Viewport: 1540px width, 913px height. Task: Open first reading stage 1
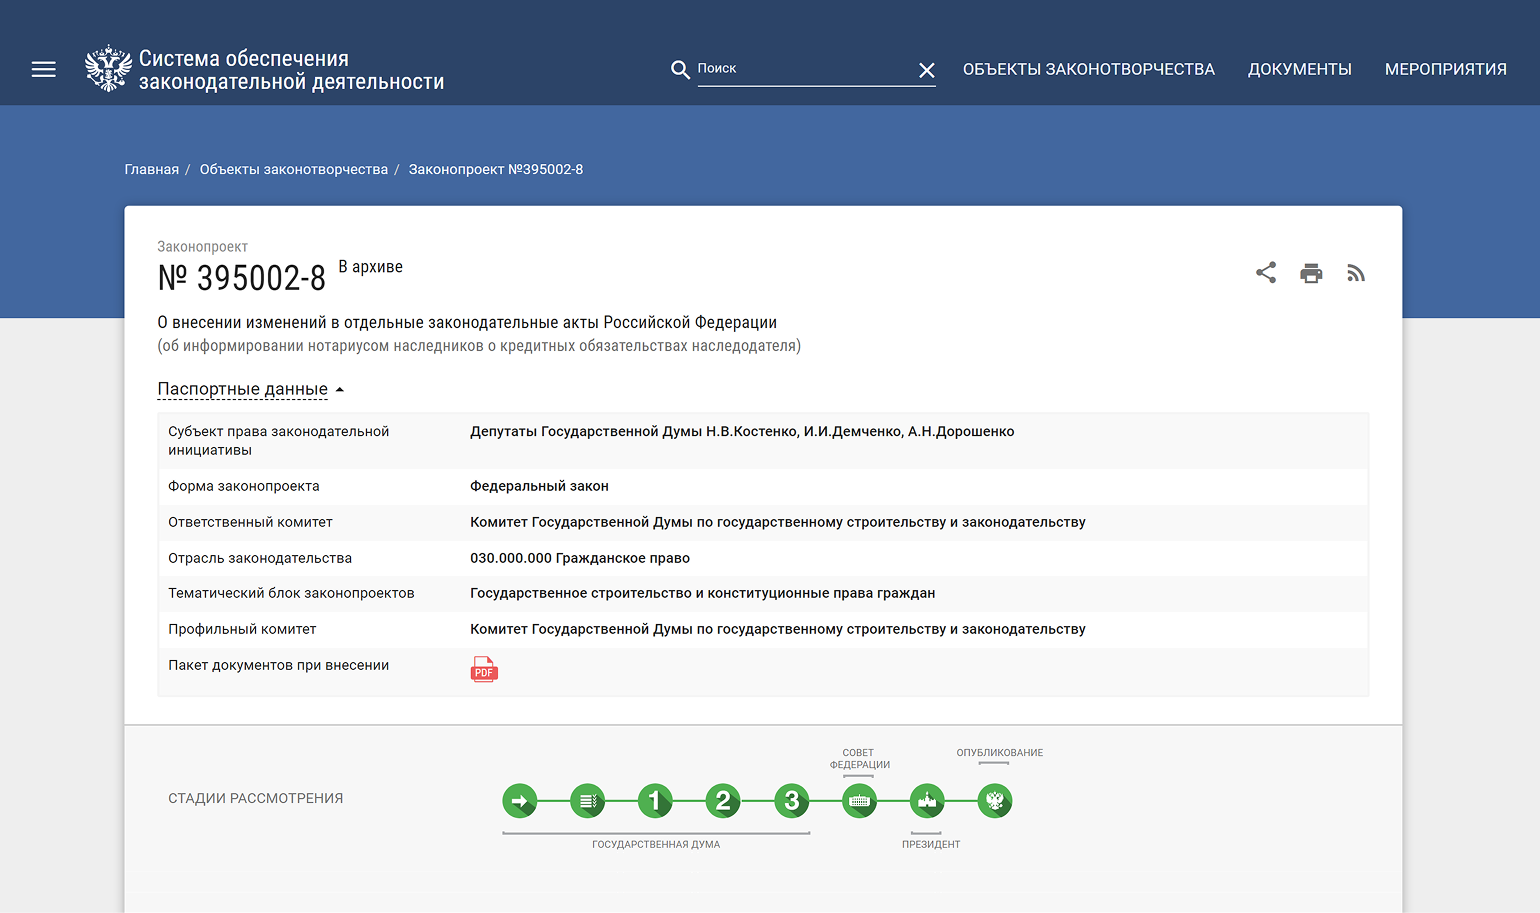[x=655, y=800]
